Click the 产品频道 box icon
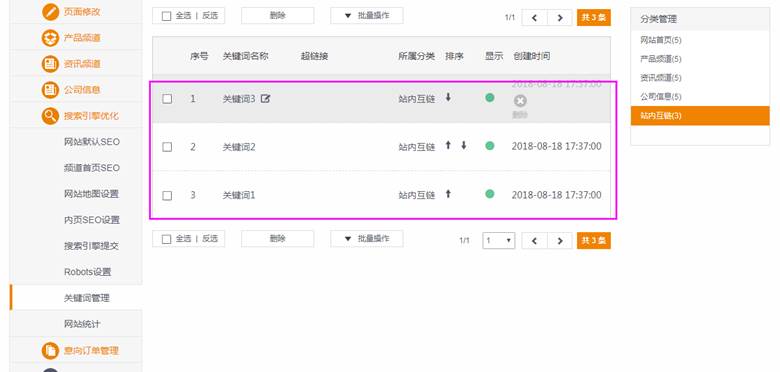 (50, 38)
